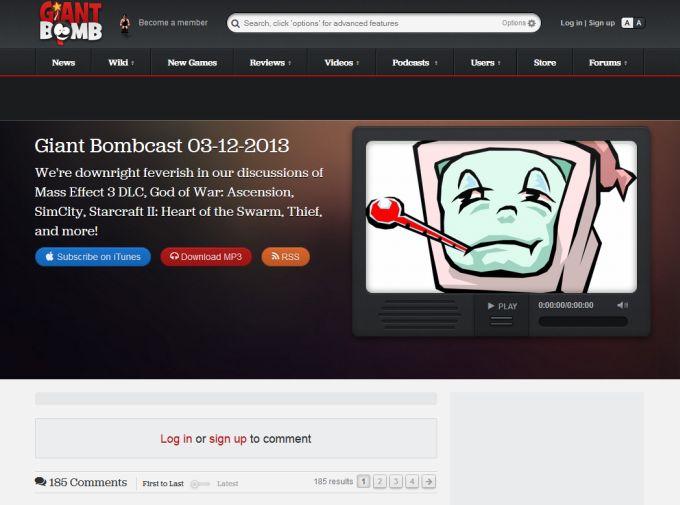Expand the Wiki dropdown menu
This screenshot has width=680, height=505.
point(121,62)
